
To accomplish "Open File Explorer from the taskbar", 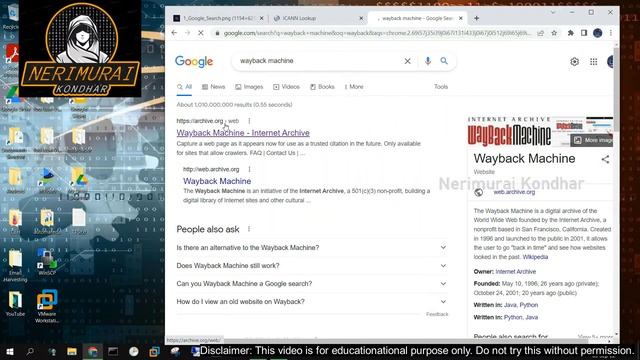I will tap(72, 351).
